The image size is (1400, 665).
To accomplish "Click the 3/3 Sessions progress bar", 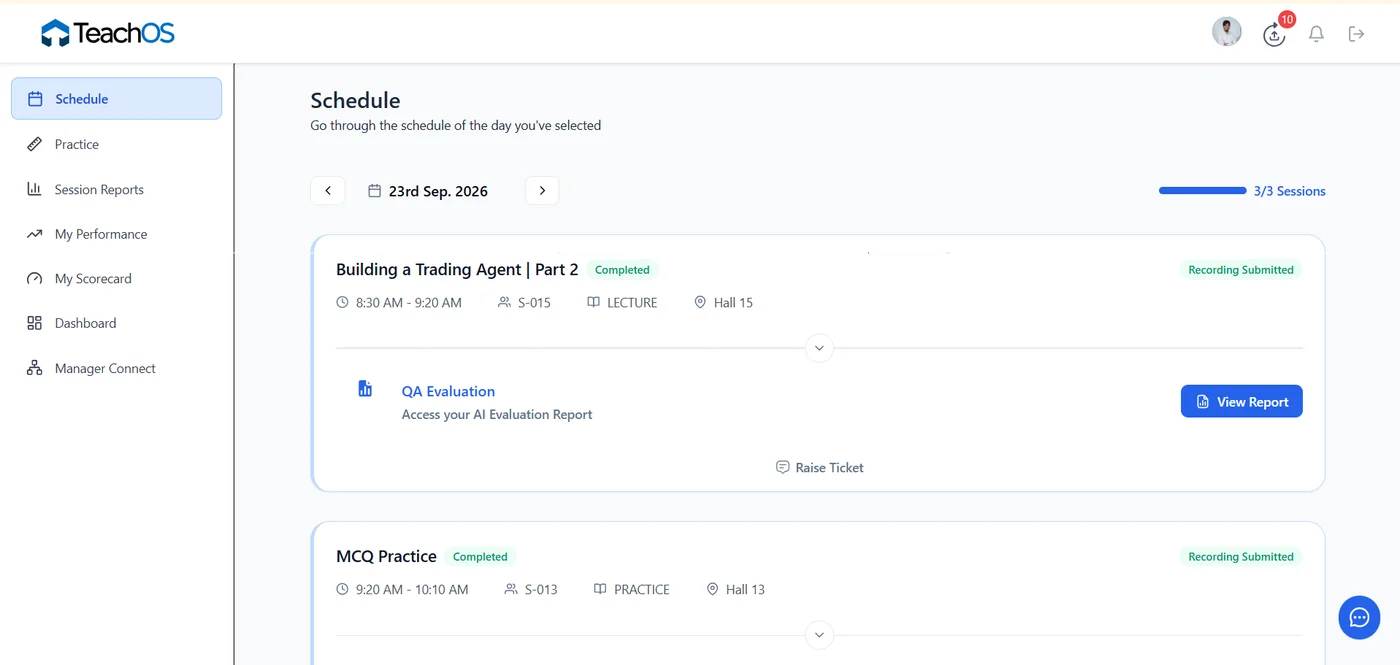I will (1203, 191).
